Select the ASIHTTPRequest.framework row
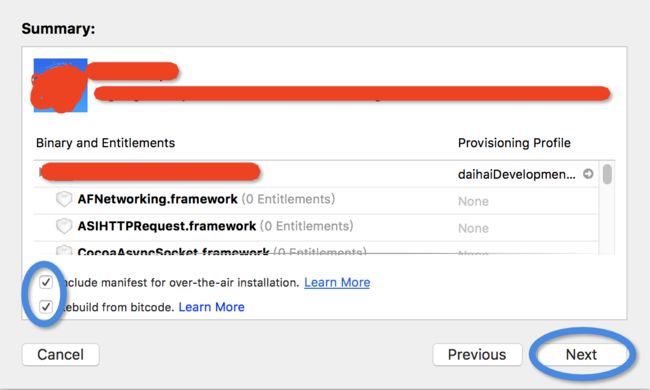 (x=316, y=228)
